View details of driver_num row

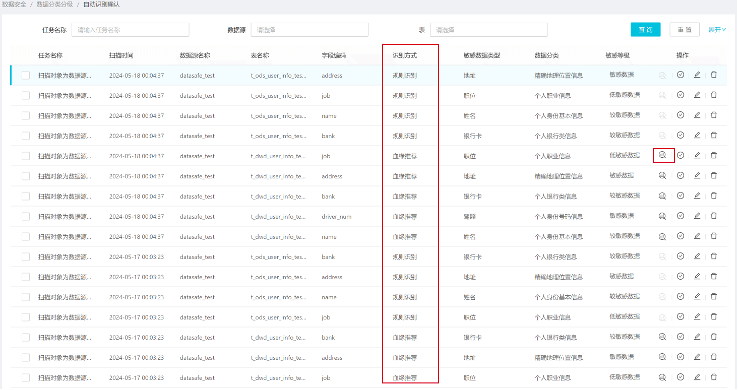pos(663,216)
